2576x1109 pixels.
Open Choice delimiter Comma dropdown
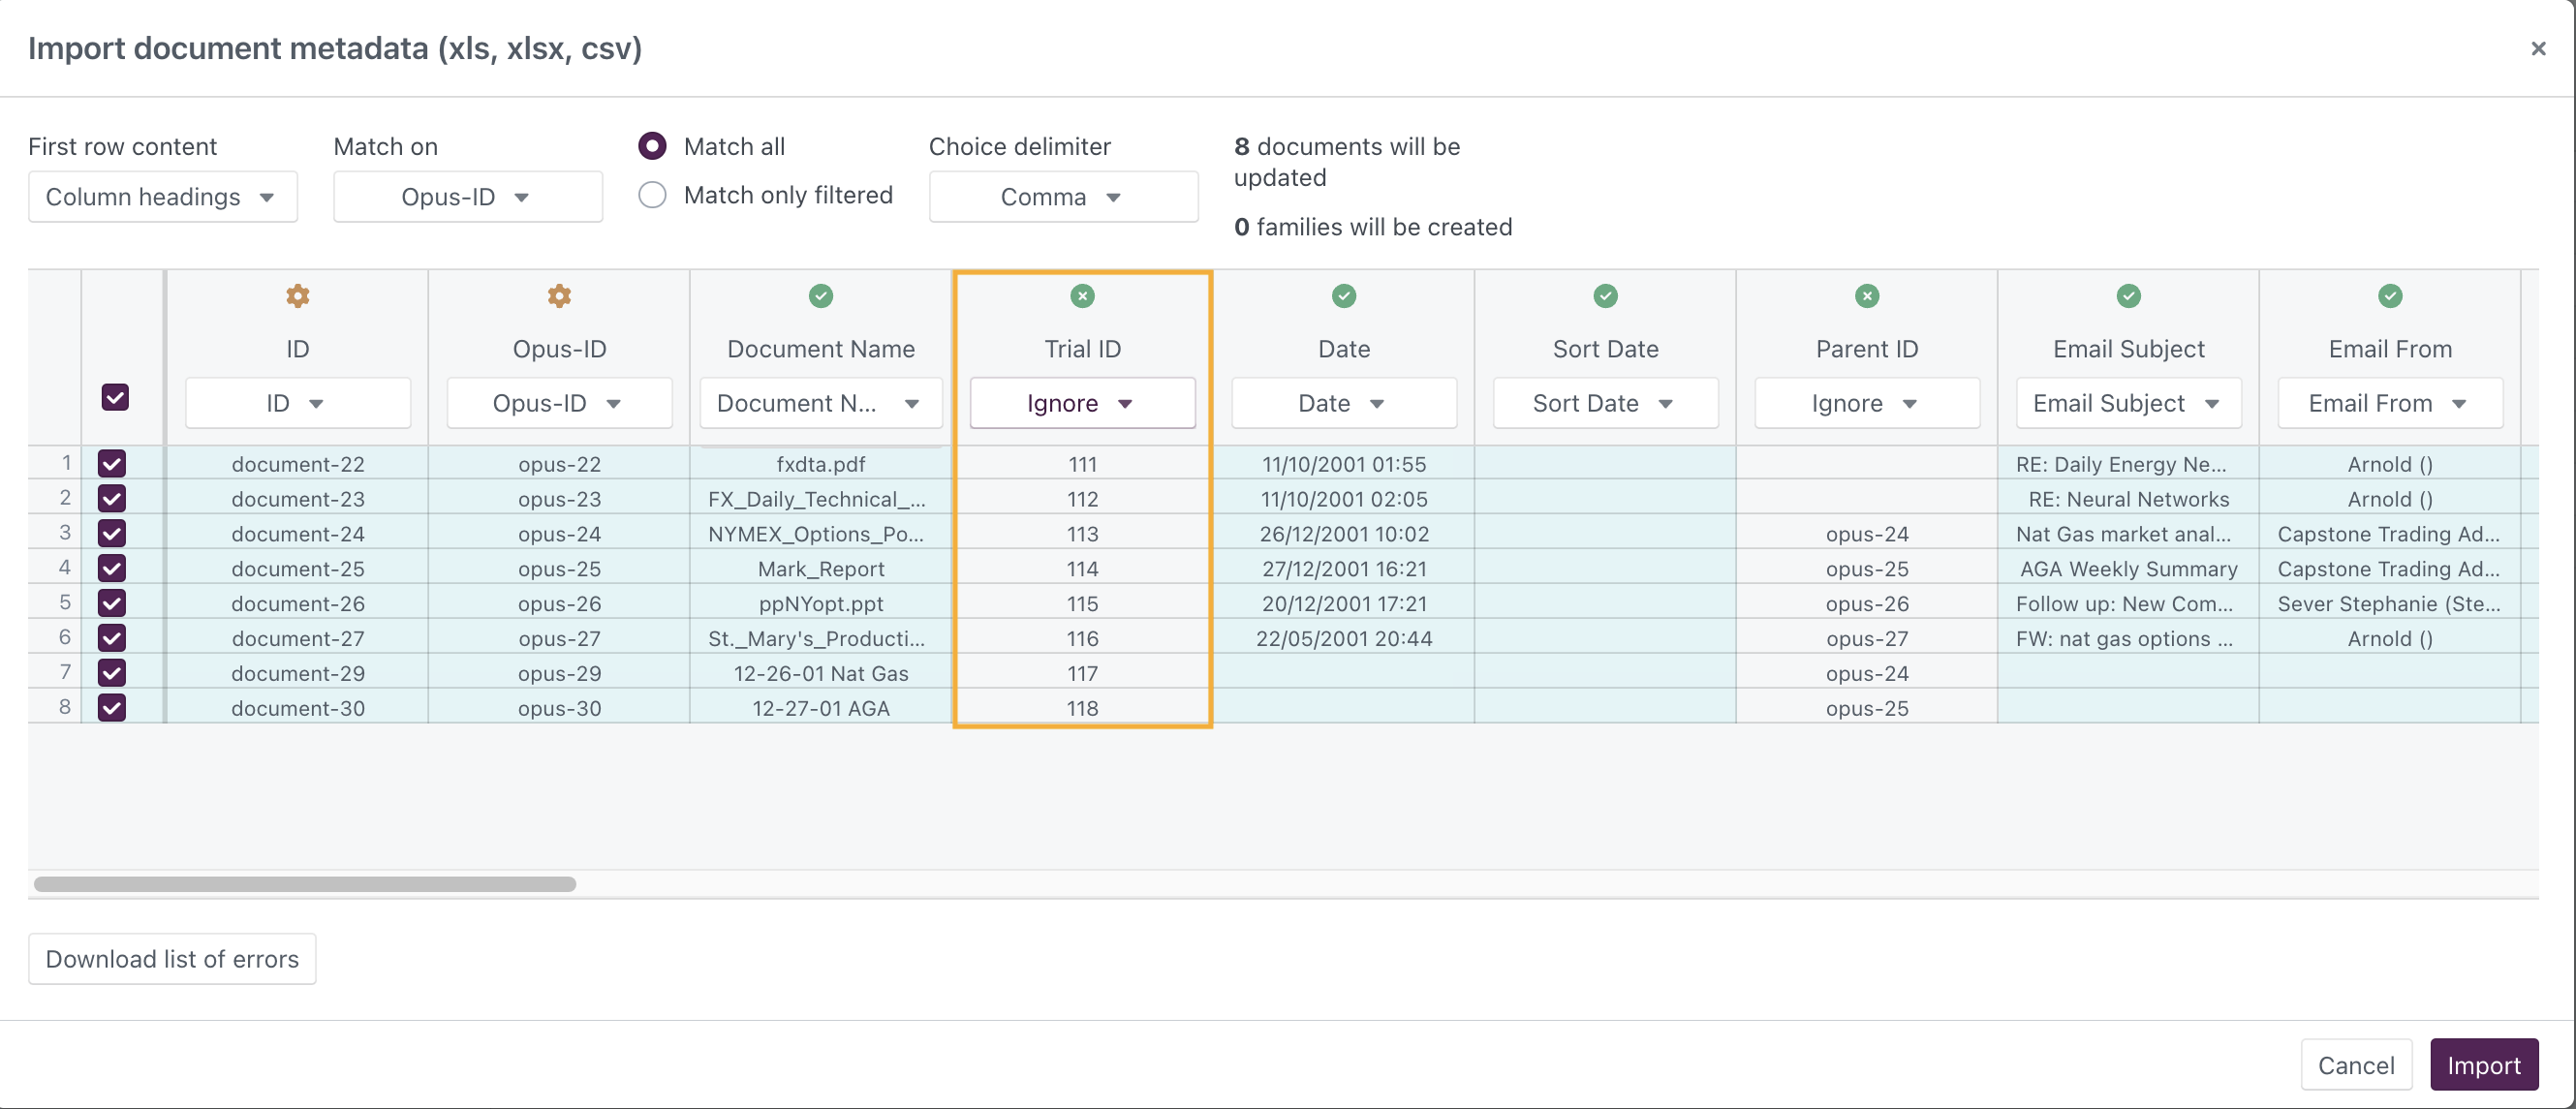pyautogui.click(x=1062, y=197)
